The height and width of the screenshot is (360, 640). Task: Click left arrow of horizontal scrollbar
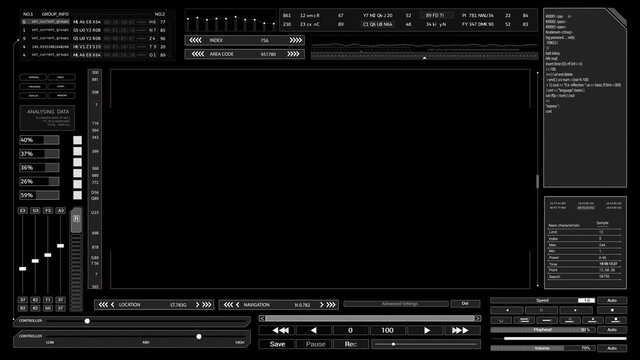262,318
